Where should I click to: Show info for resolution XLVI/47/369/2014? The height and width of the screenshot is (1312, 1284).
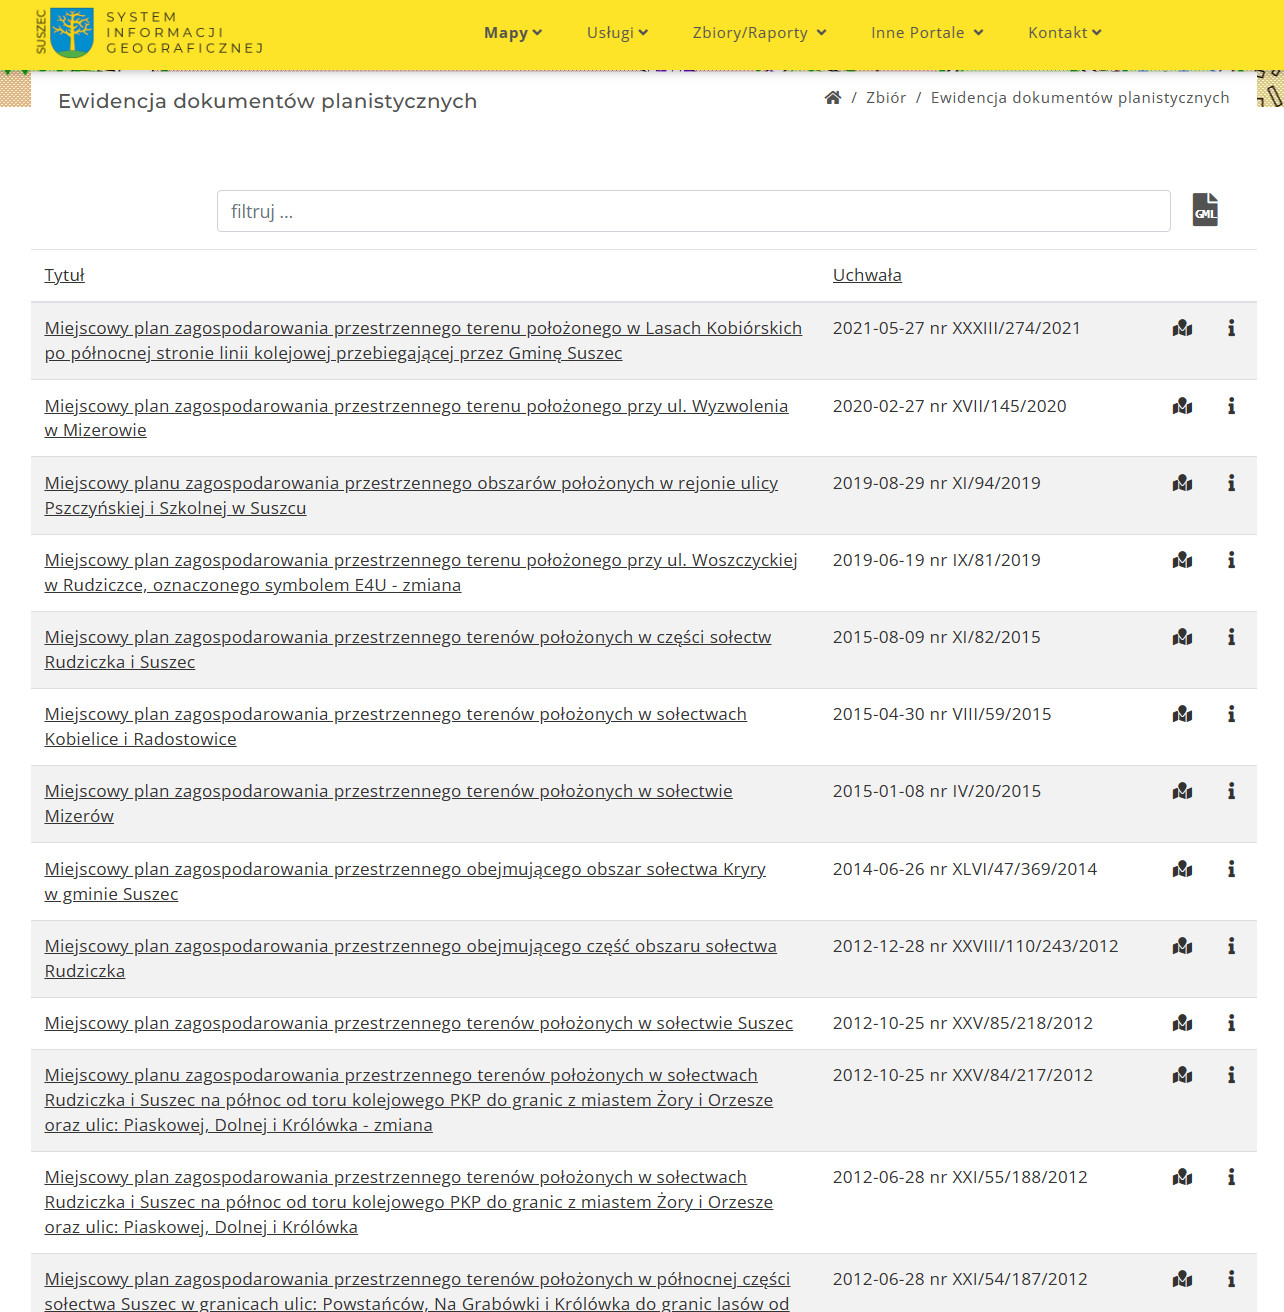pos(1231,869)
